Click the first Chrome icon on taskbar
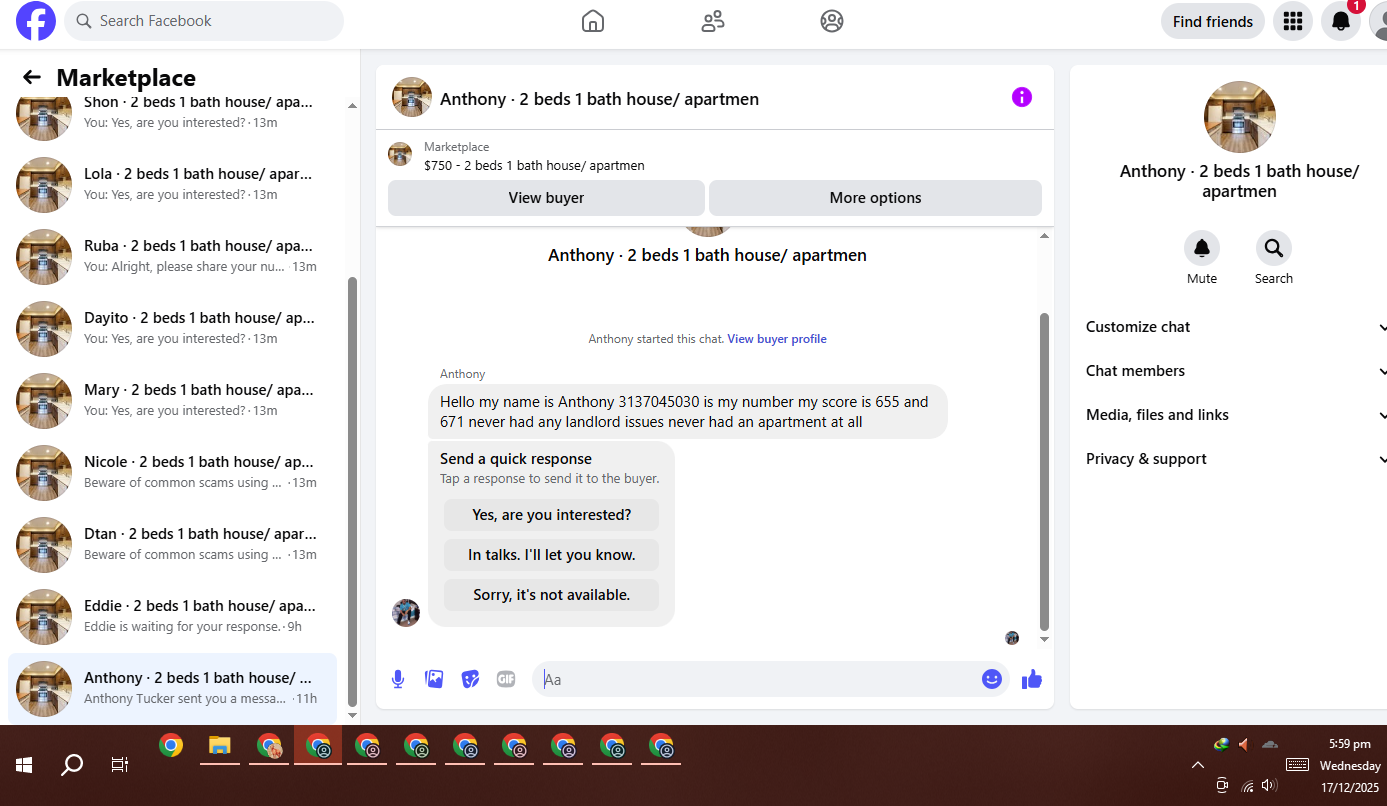Viewport: 1387px width, 806px height. (171, 746)
